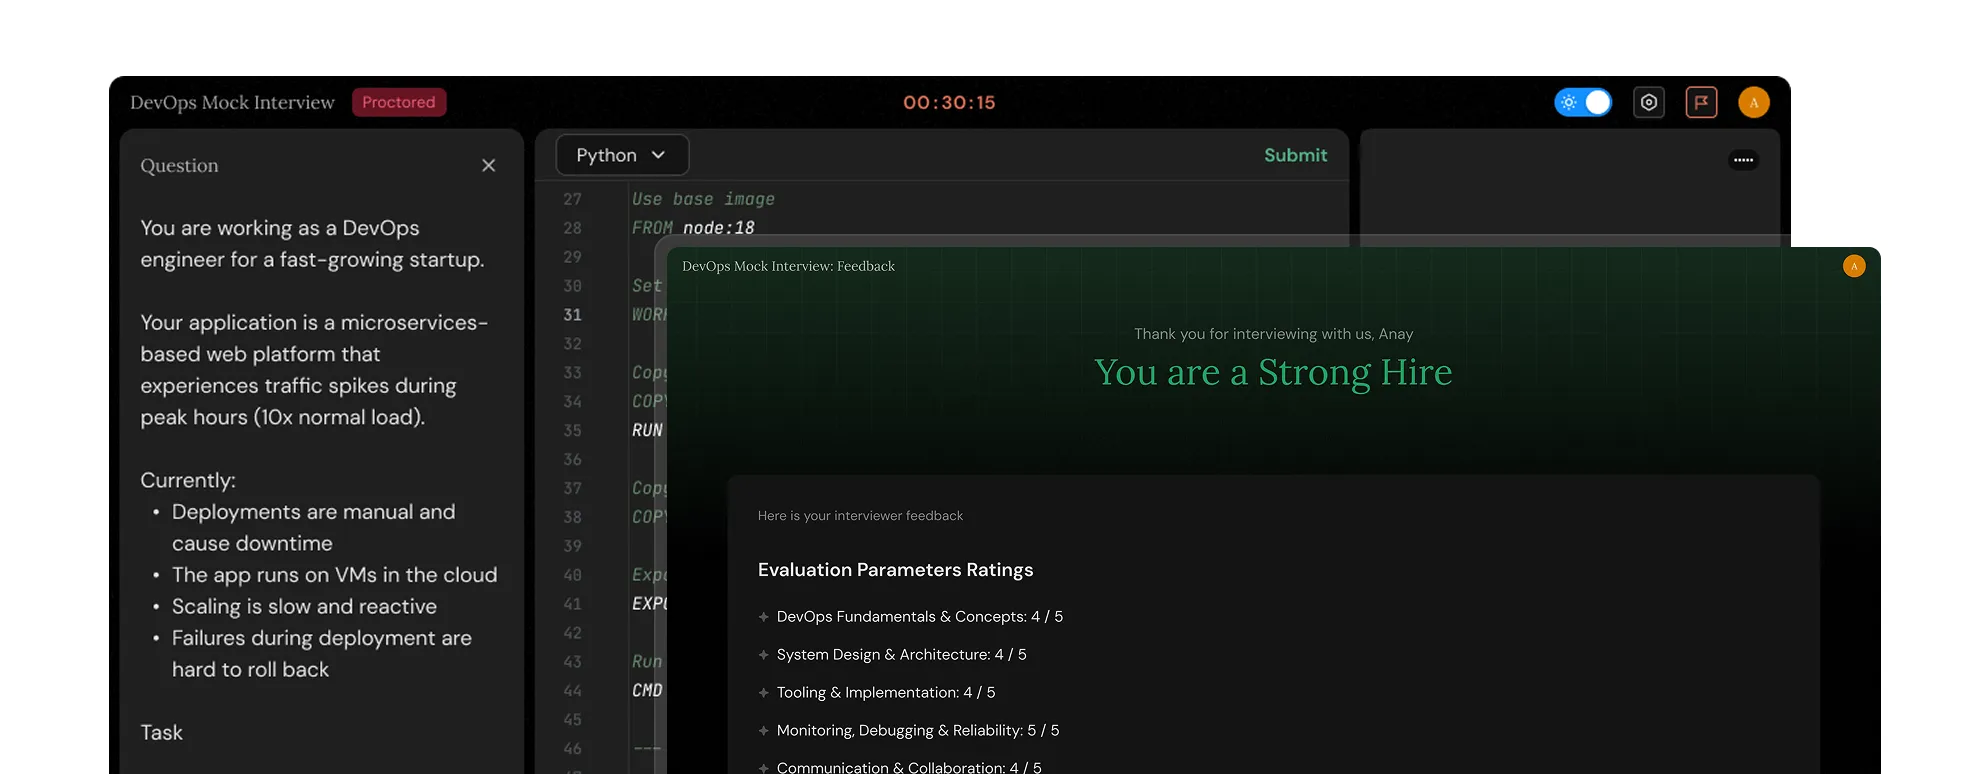Viewport: 1971px width, 774px height.
Task: Expand DevOps Fundamentals & Concepts rating
Action: coord(764,617)
